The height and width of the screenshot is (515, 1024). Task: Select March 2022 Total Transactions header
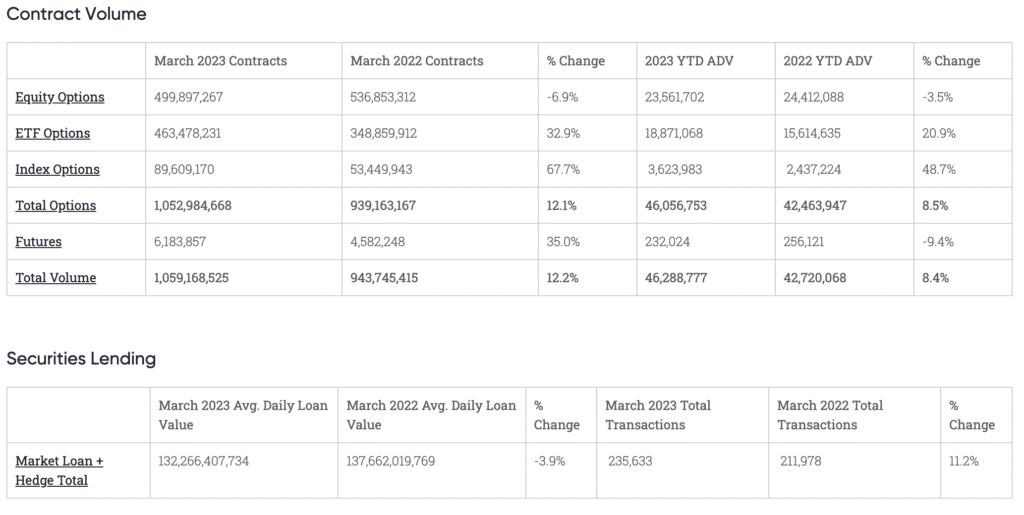coord(831,415)
